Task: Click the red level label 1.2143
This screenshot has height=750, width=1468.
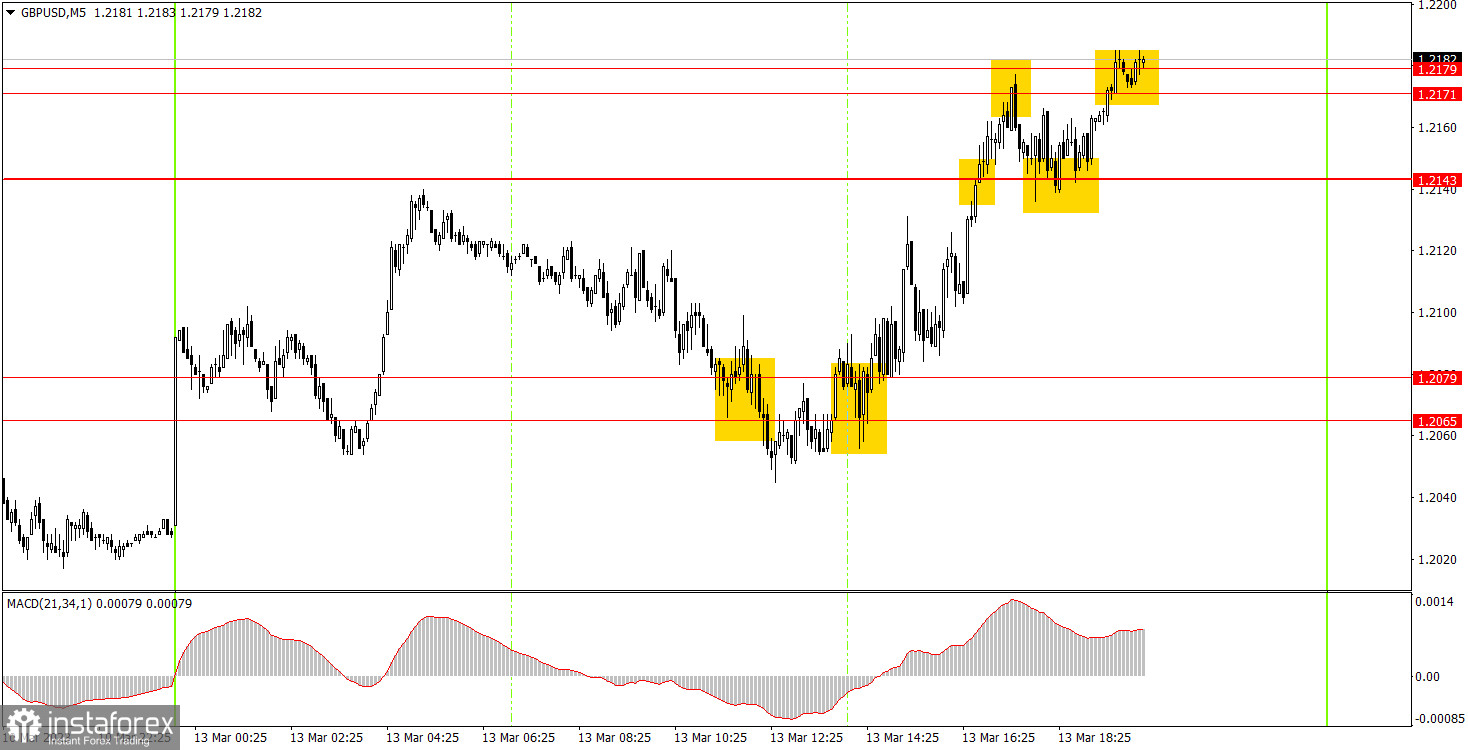Action: point(1438,180)
